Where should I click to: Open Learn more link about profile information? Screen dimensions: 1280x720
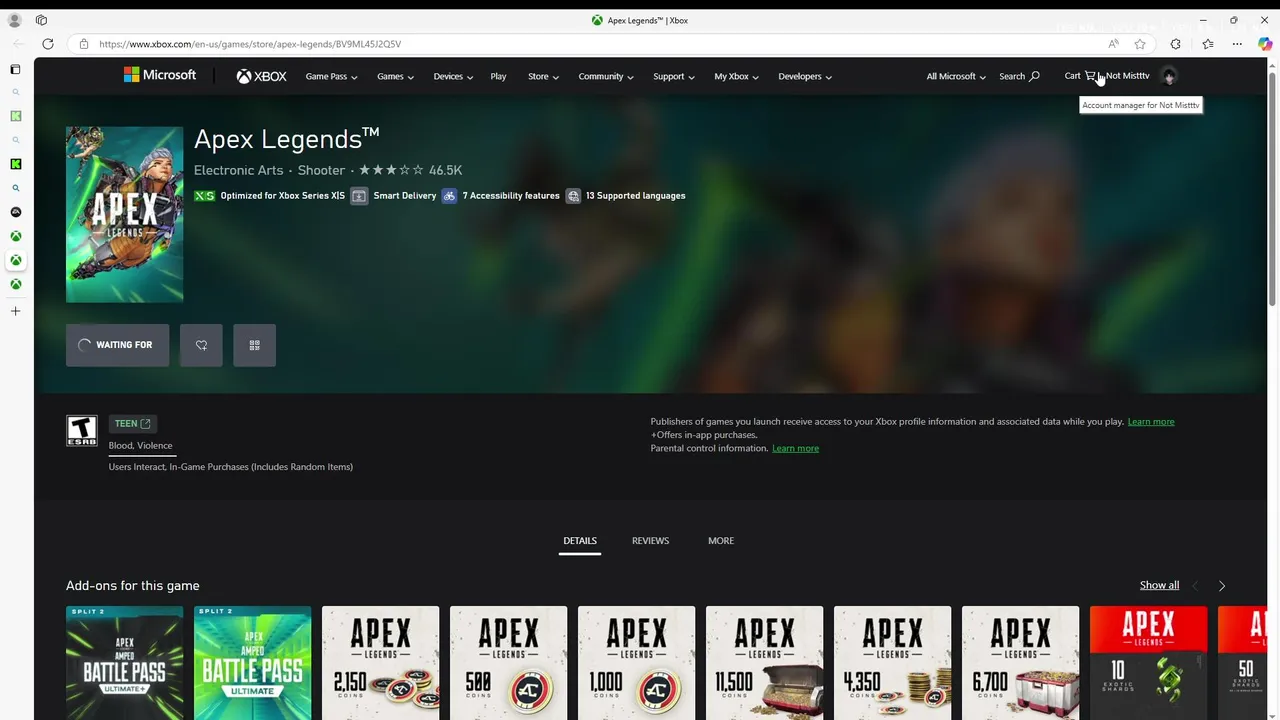[1151, 422]
